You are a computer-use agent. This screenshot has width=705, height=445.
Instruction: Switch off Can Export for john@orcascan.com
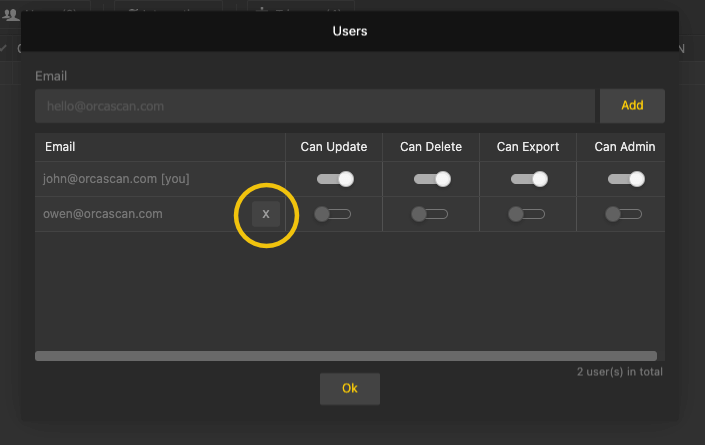(528, 179)
